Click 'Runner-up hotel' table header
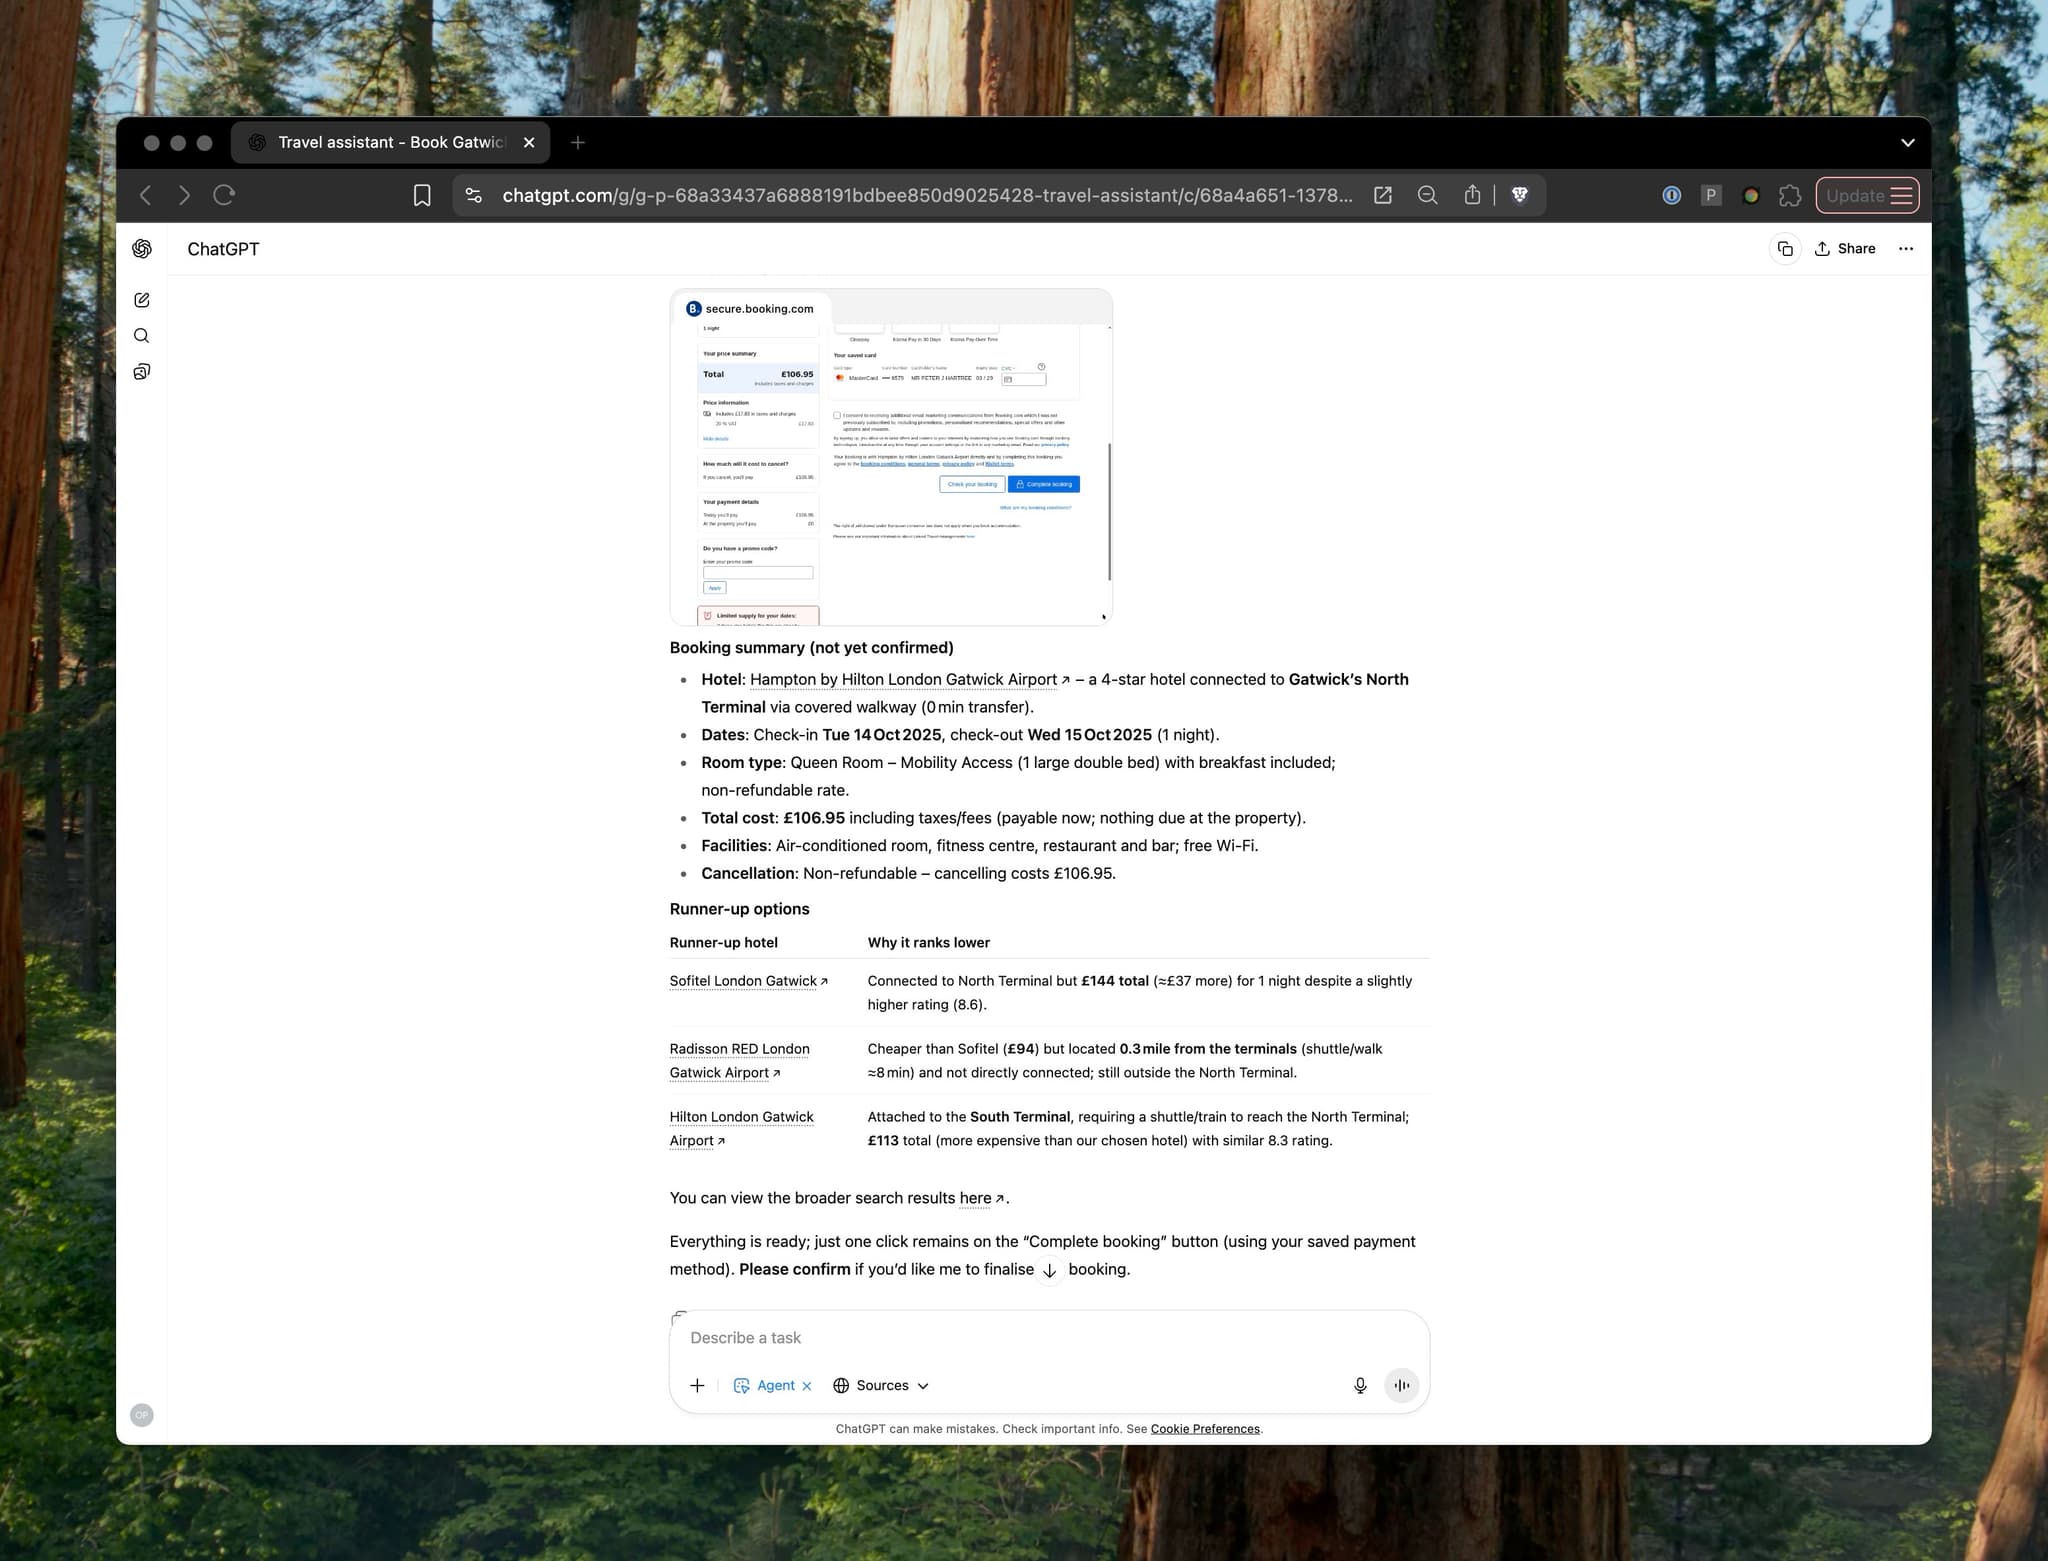2048x1561 pixels. click(x=724, y=943)
